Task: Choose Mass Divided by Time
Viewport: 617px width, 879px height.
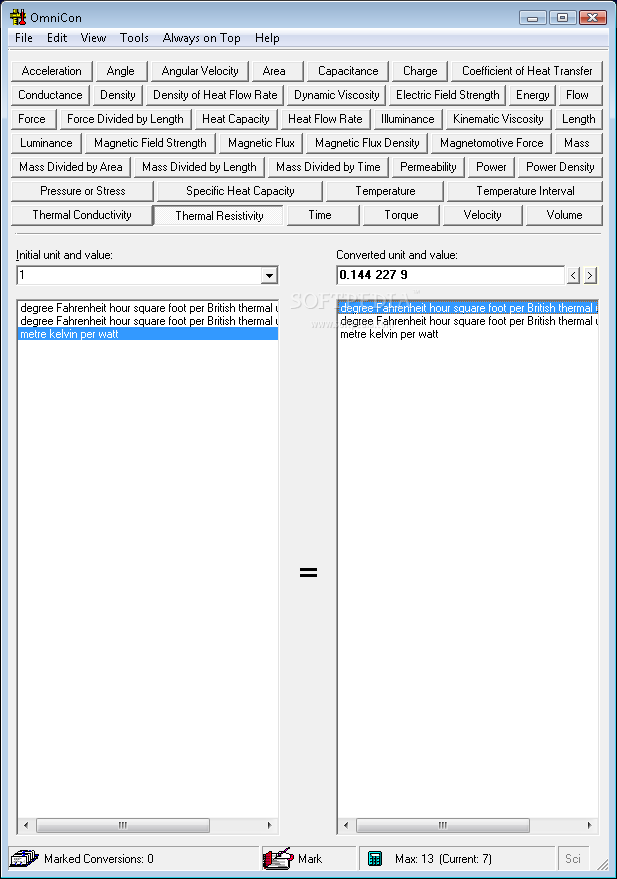Action: click(328, 168)
